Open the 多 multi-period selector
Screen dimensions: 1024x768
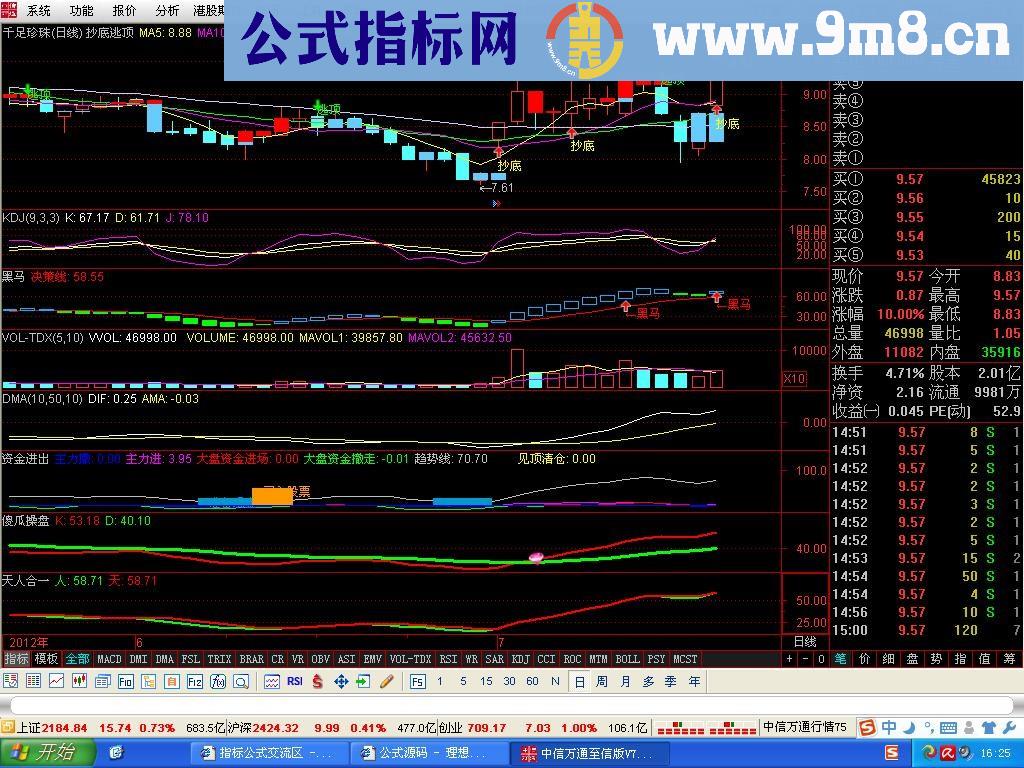[x=646, y=681]
